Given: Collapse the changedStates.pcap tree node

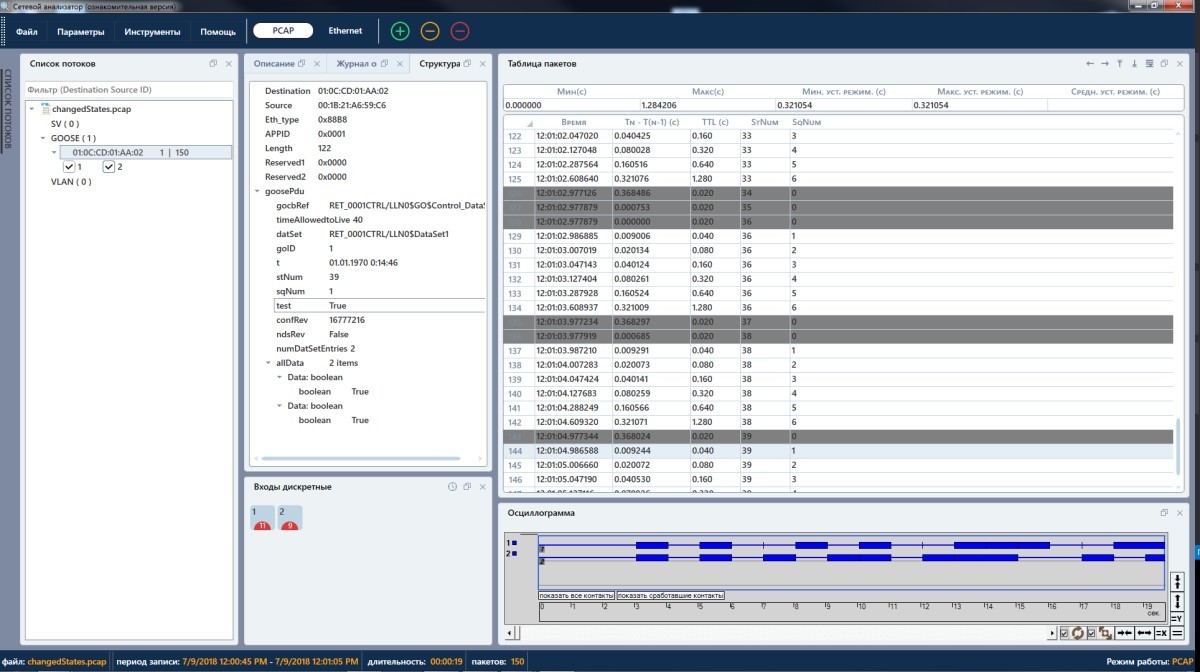Looking at the screenshot, I should coord(32,109).
